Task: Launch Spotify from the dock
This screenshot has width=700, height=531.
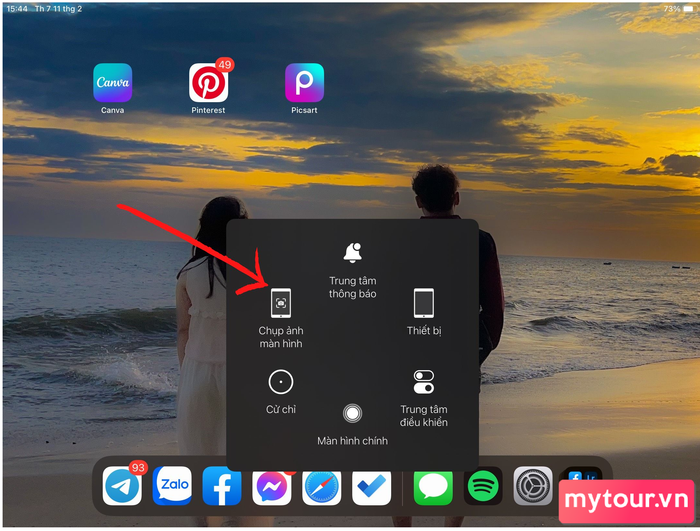Action: pyautogui.click(x=483, y=486)
